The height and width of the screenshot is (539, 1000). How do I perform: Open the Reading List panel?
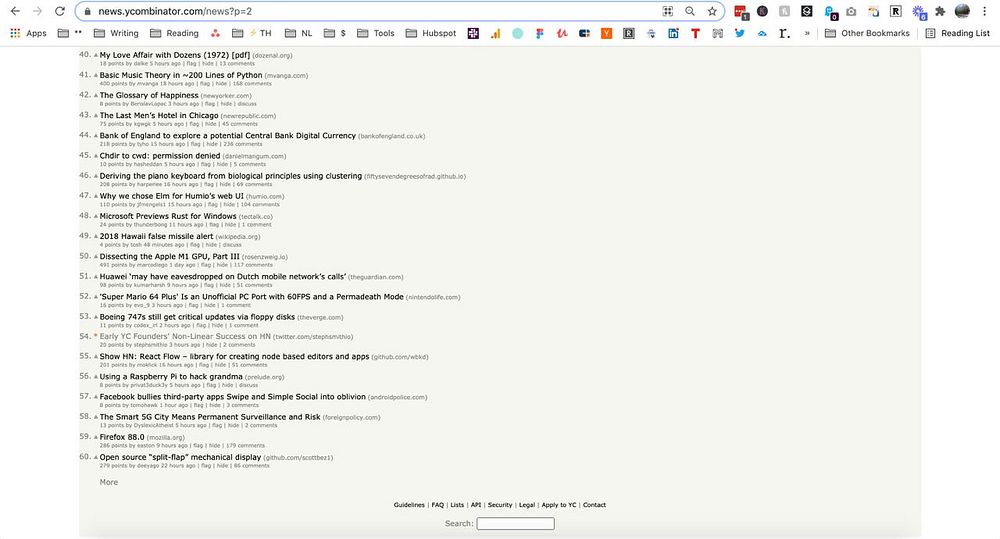[x=958, y=33]
